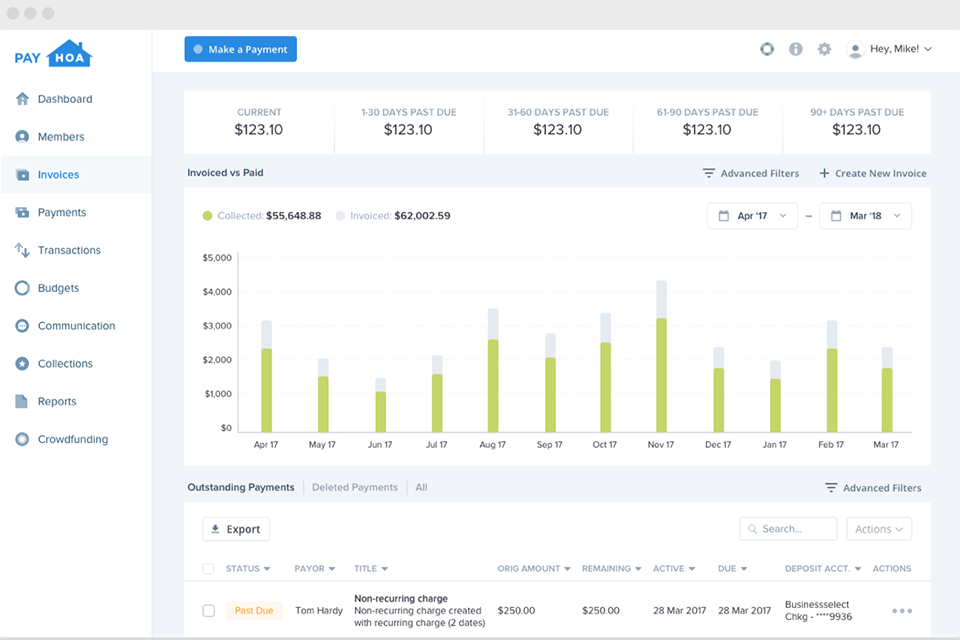960x640 pixels.
Task: Navigate to Communication in the sidebar
Action: 72,325
